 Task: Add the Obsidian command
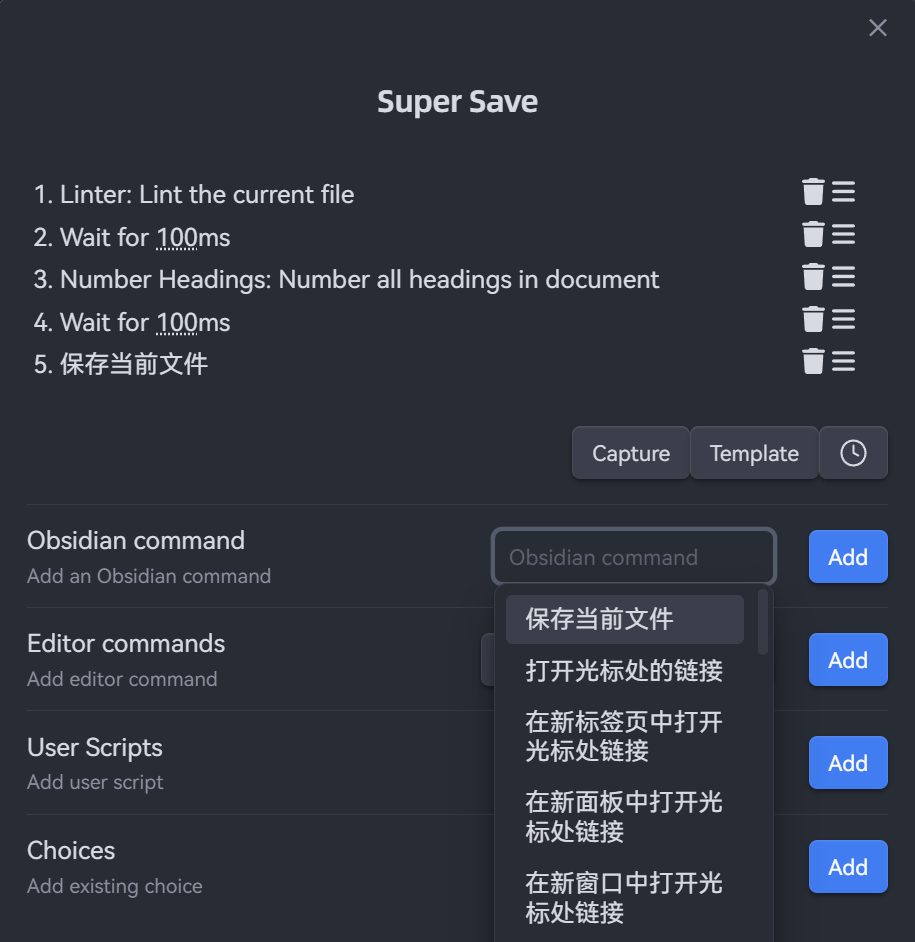(x=847, y=557)
